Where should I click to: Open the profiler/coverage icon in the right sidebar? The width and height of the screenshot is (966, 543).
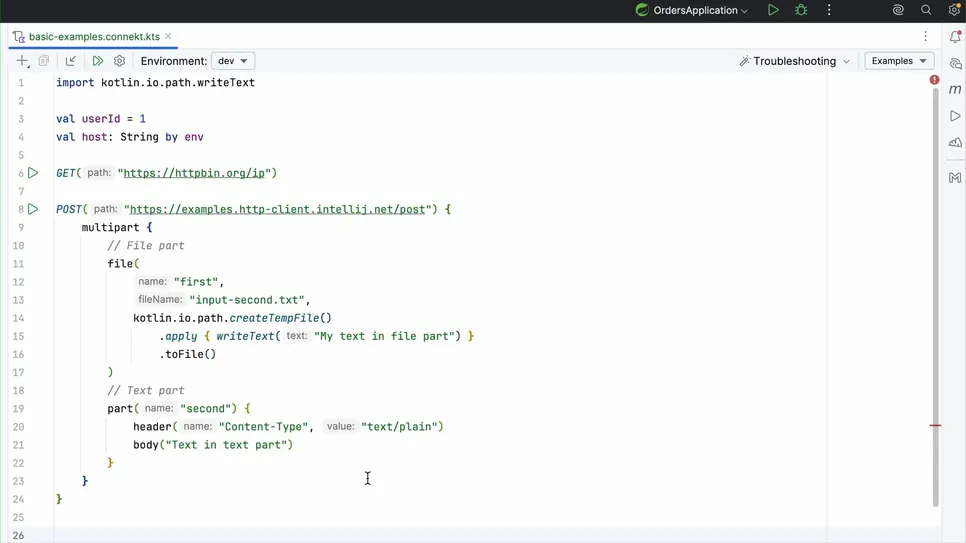[955, 142]
